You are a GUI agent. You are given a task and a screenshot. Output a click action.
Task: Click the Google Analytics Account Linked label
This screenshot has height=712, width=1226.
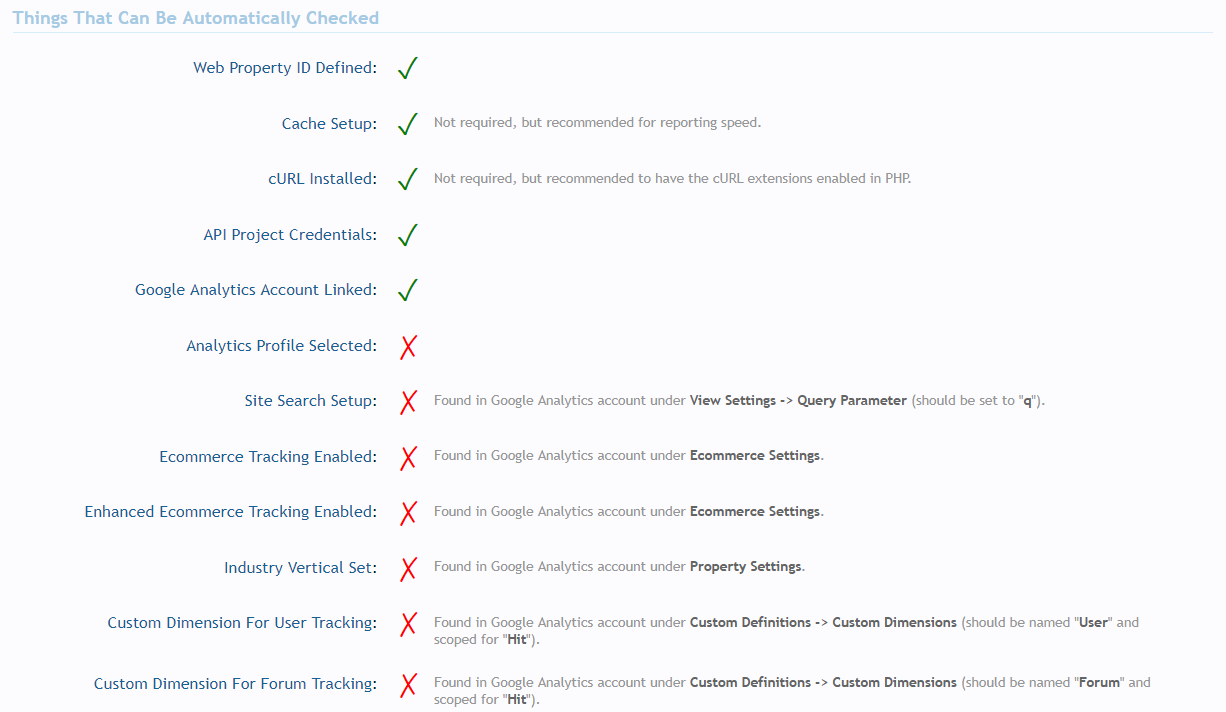pyautogui.click(x=255, y=290)
